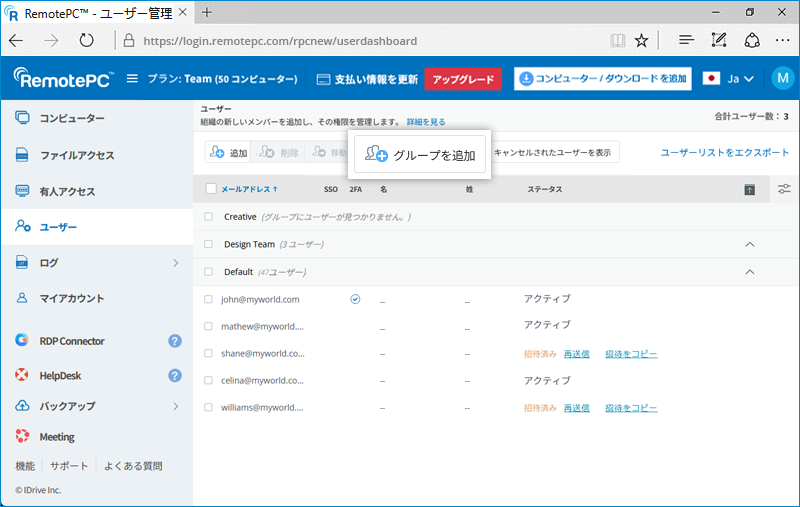Click the download icon on add computer button
800x507 pixels.
pos(526,79)
